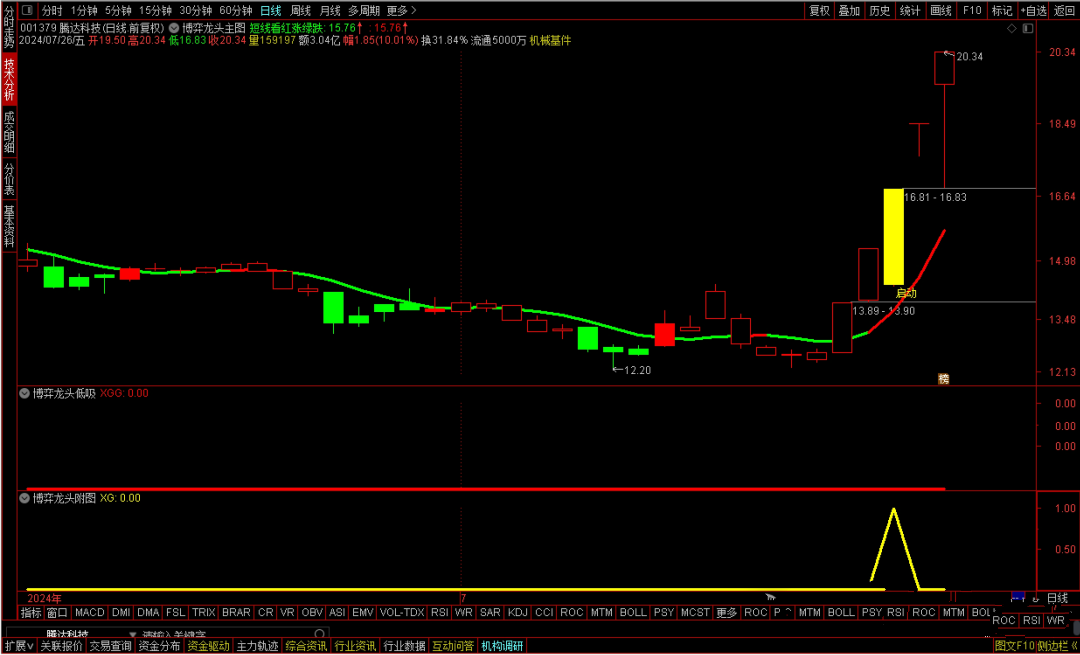Open 基本资料 side tab
This screenshot has height=655, width=1080.
pyautogui.click(x=9, y=225)
